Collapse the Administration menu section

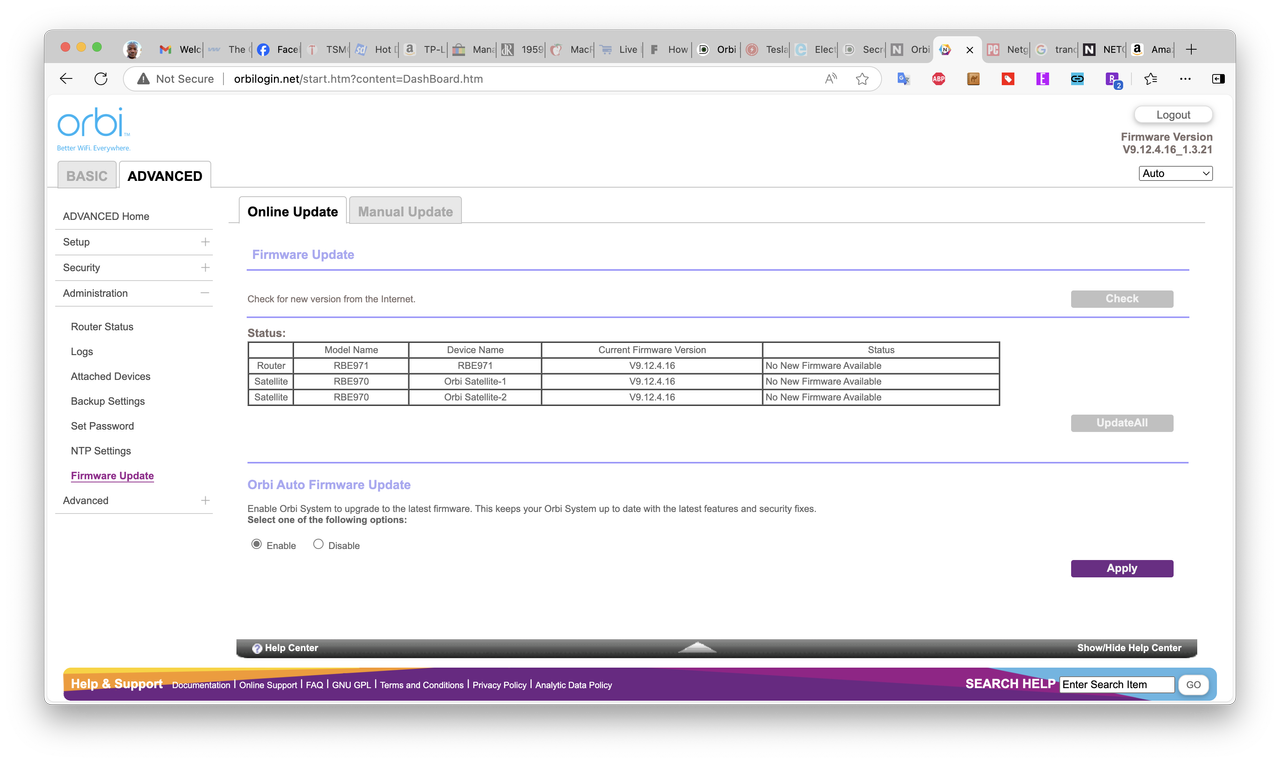pos(205,293)
